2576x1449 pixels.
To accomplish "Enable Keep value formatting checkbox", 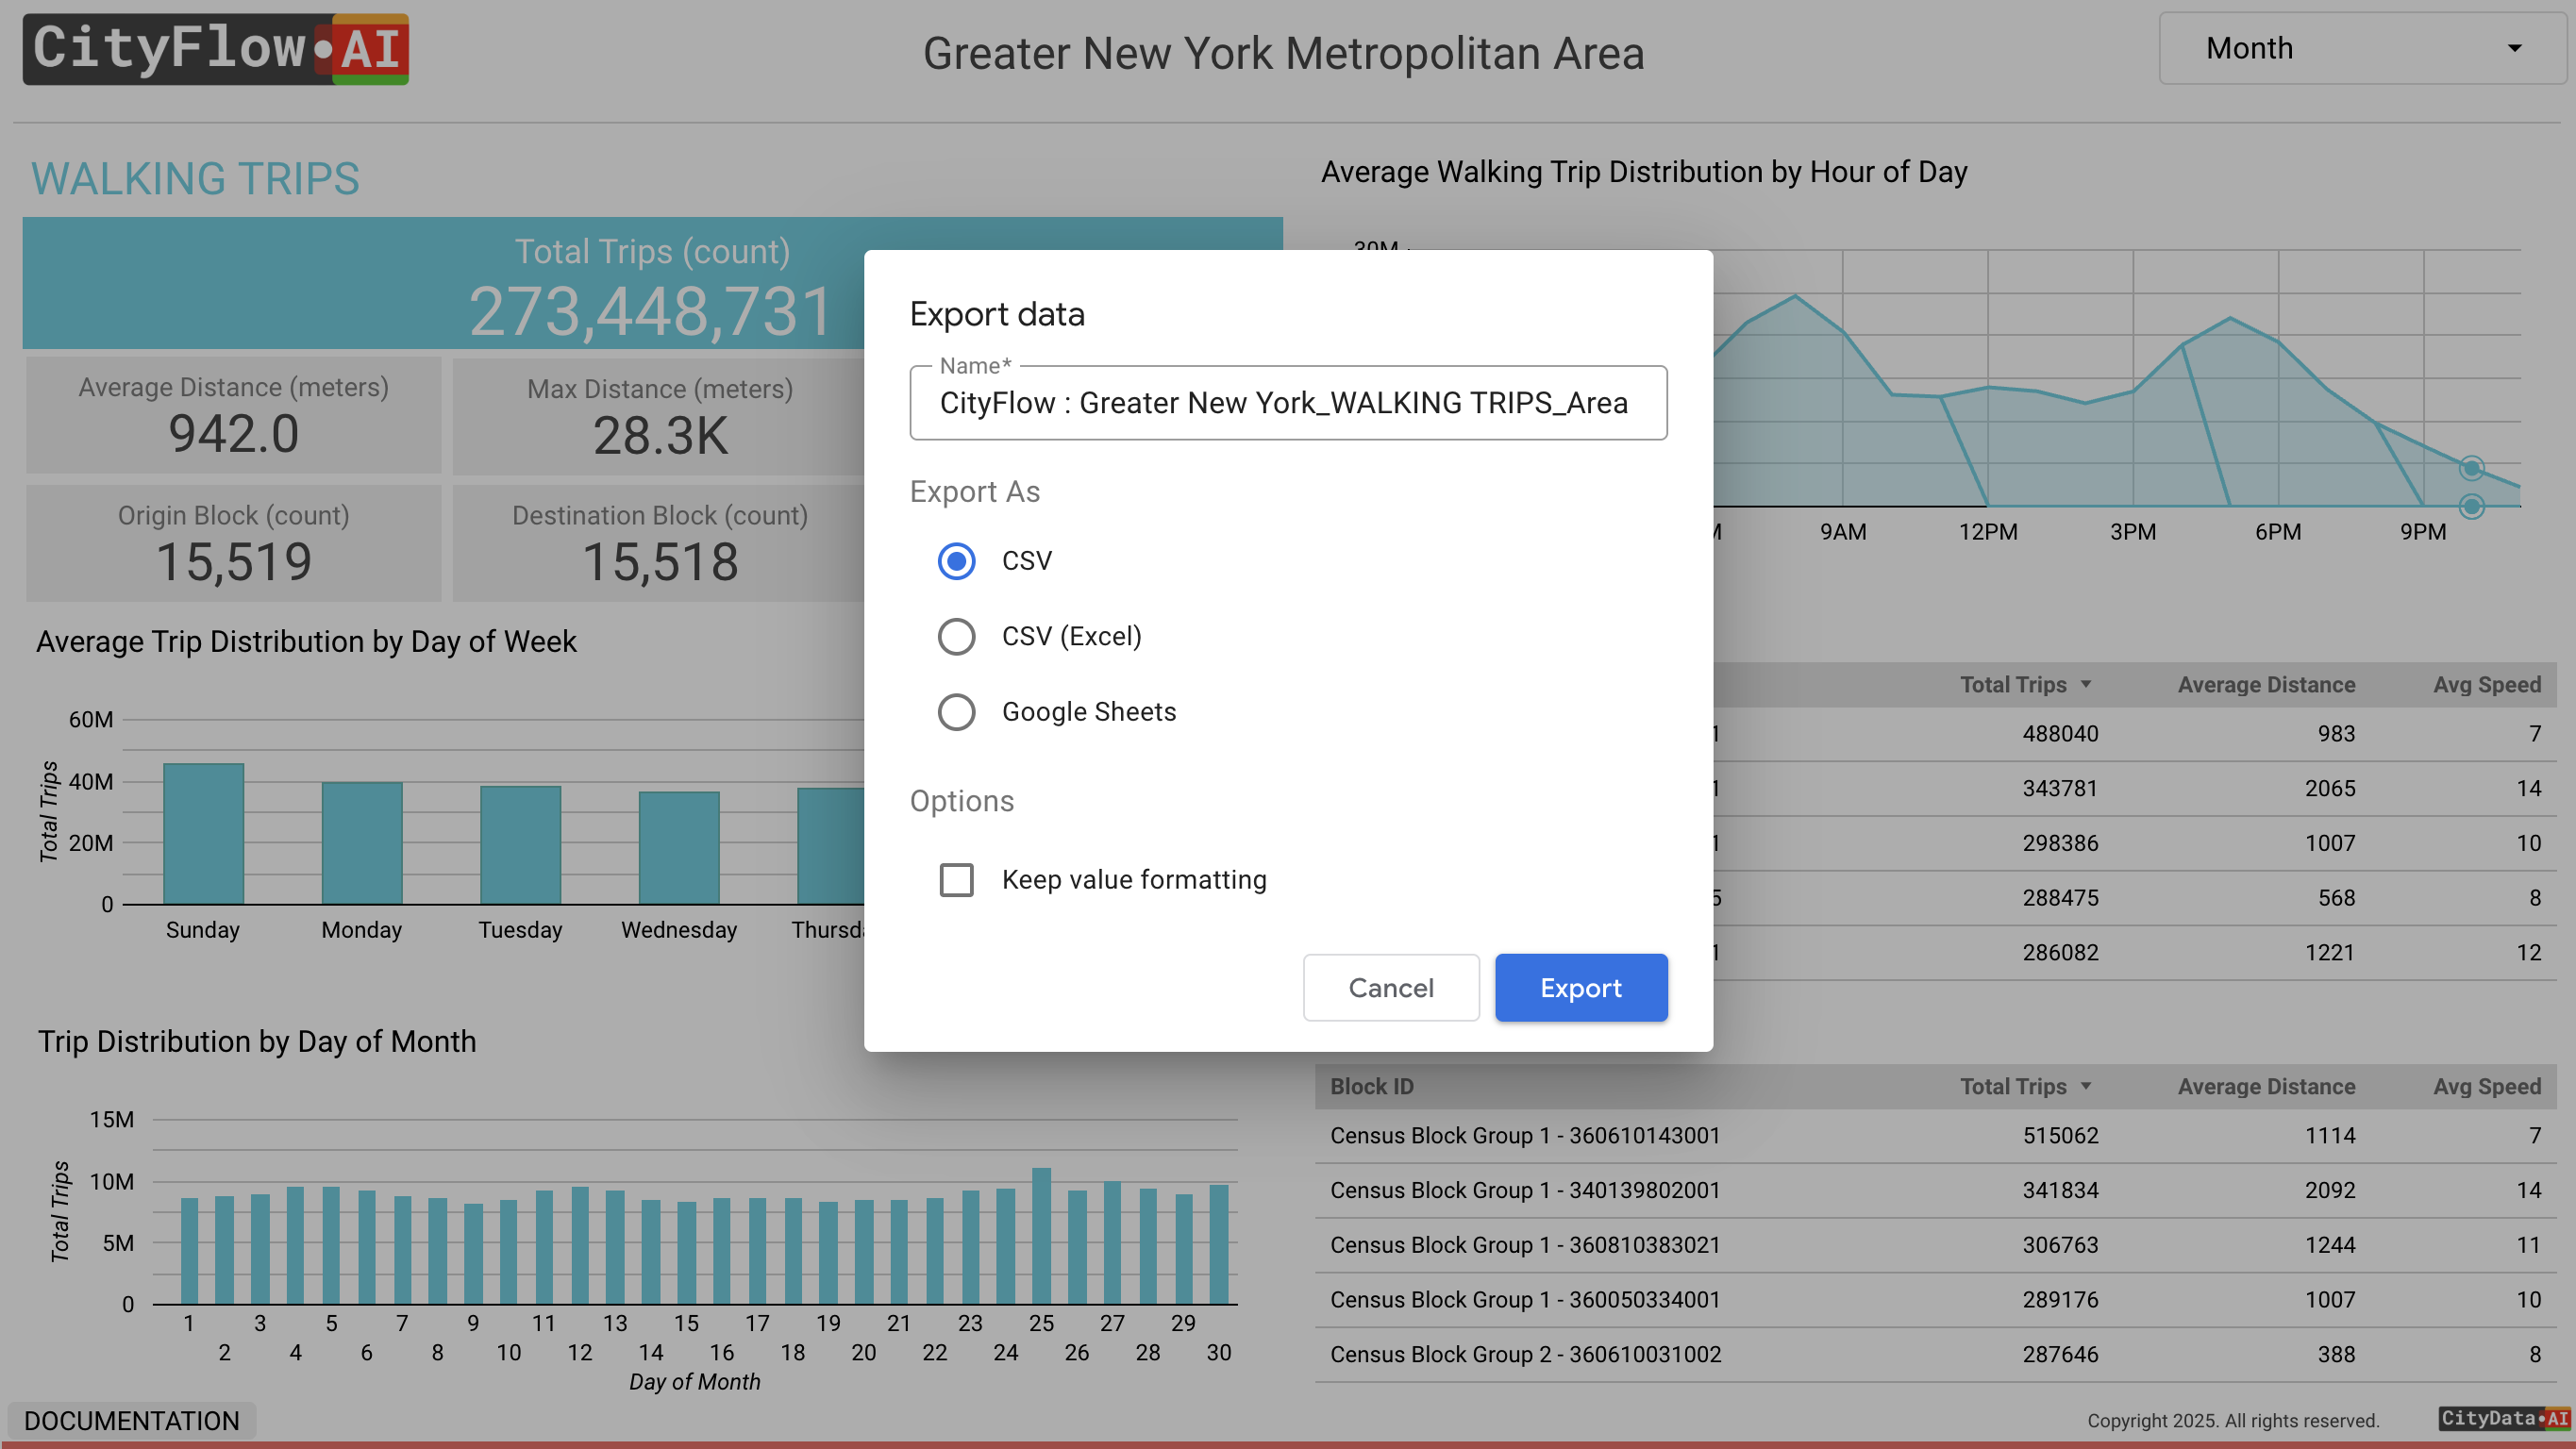I will [x=956, y=880].
